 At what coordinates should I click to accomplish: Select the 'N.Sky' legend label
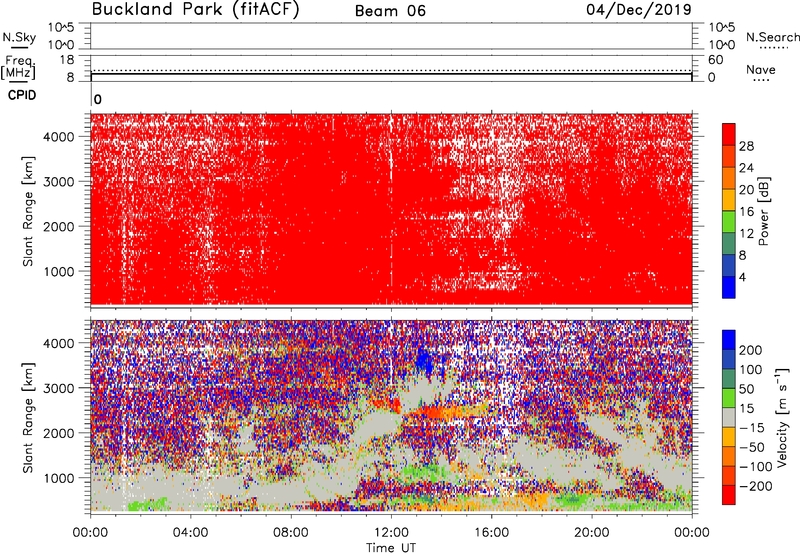[19, 37]
